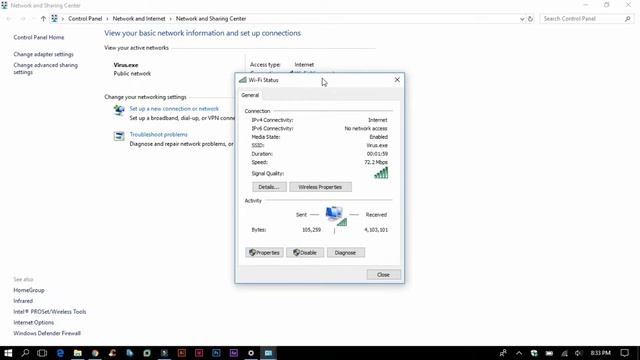This screenshot has width=640, height=360.
Task: Click the received bytes value 4,103,101
Action: (x=376, y=230)
